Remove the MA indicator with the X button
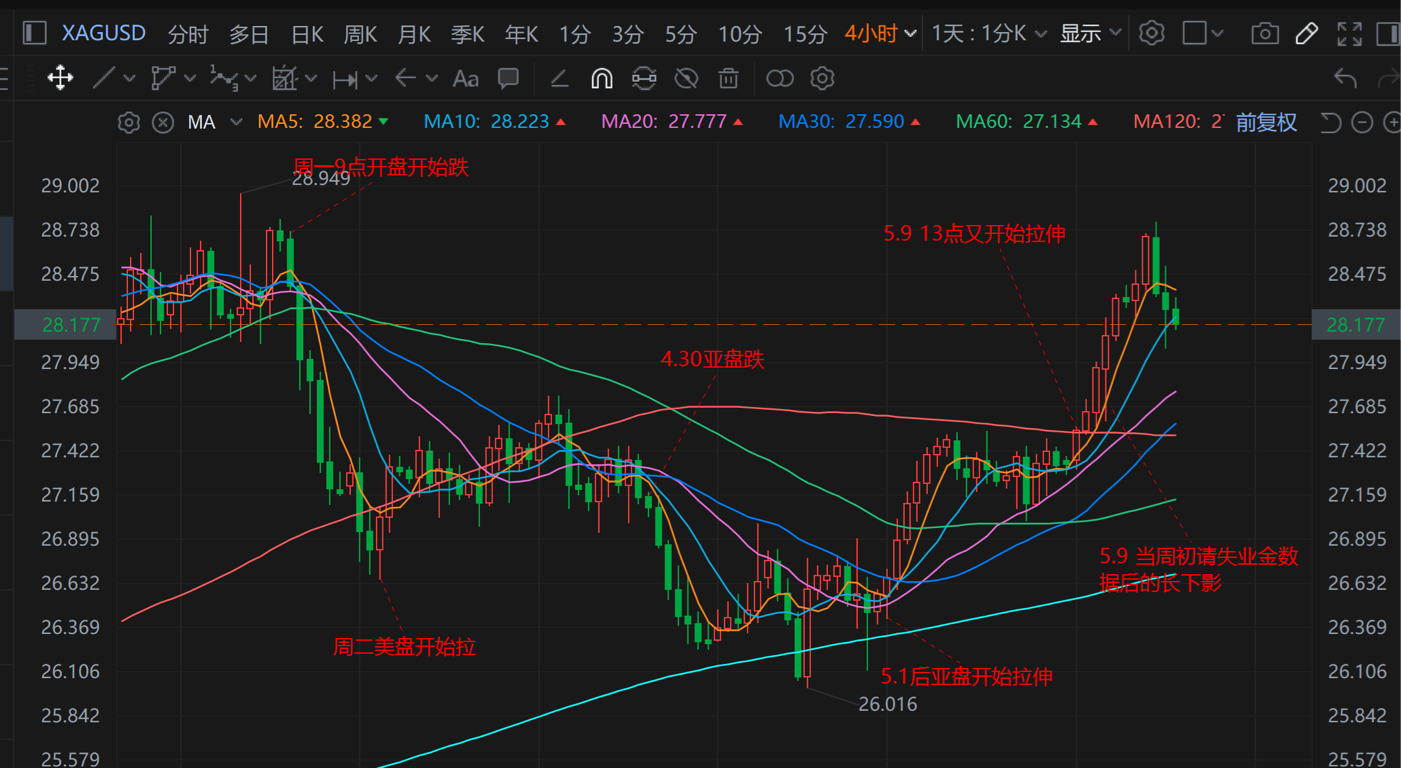Screen dimensions: 1401x768 click(161, 121)
